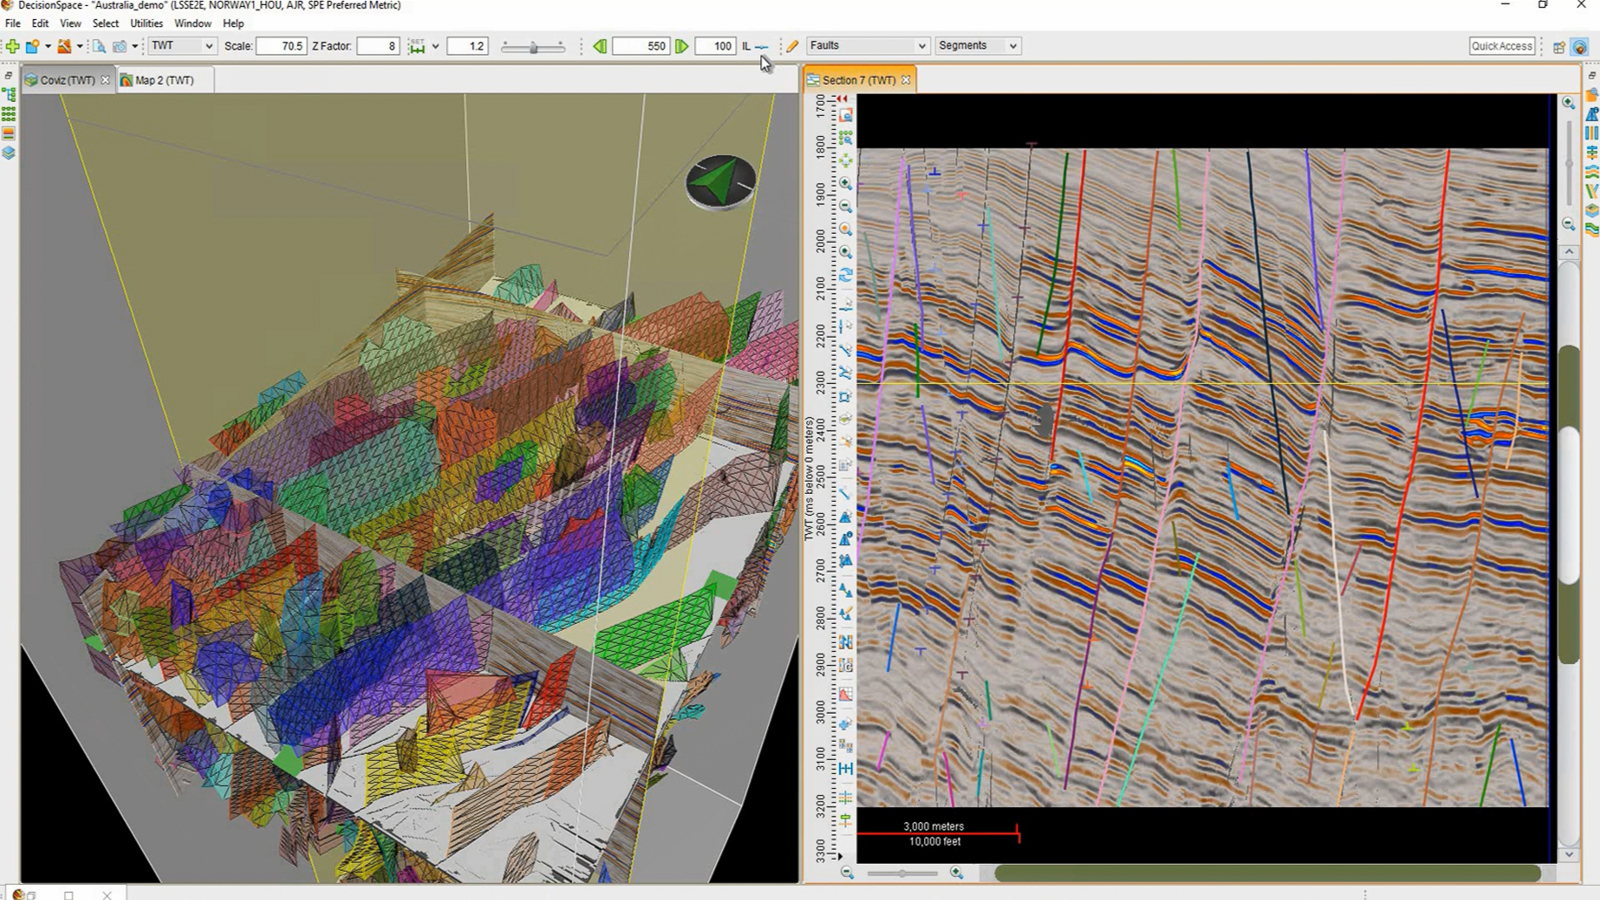The image size is (1600, 900).
Task: Close the Section 7 (TWT) tab
Action: pos(906,80)
